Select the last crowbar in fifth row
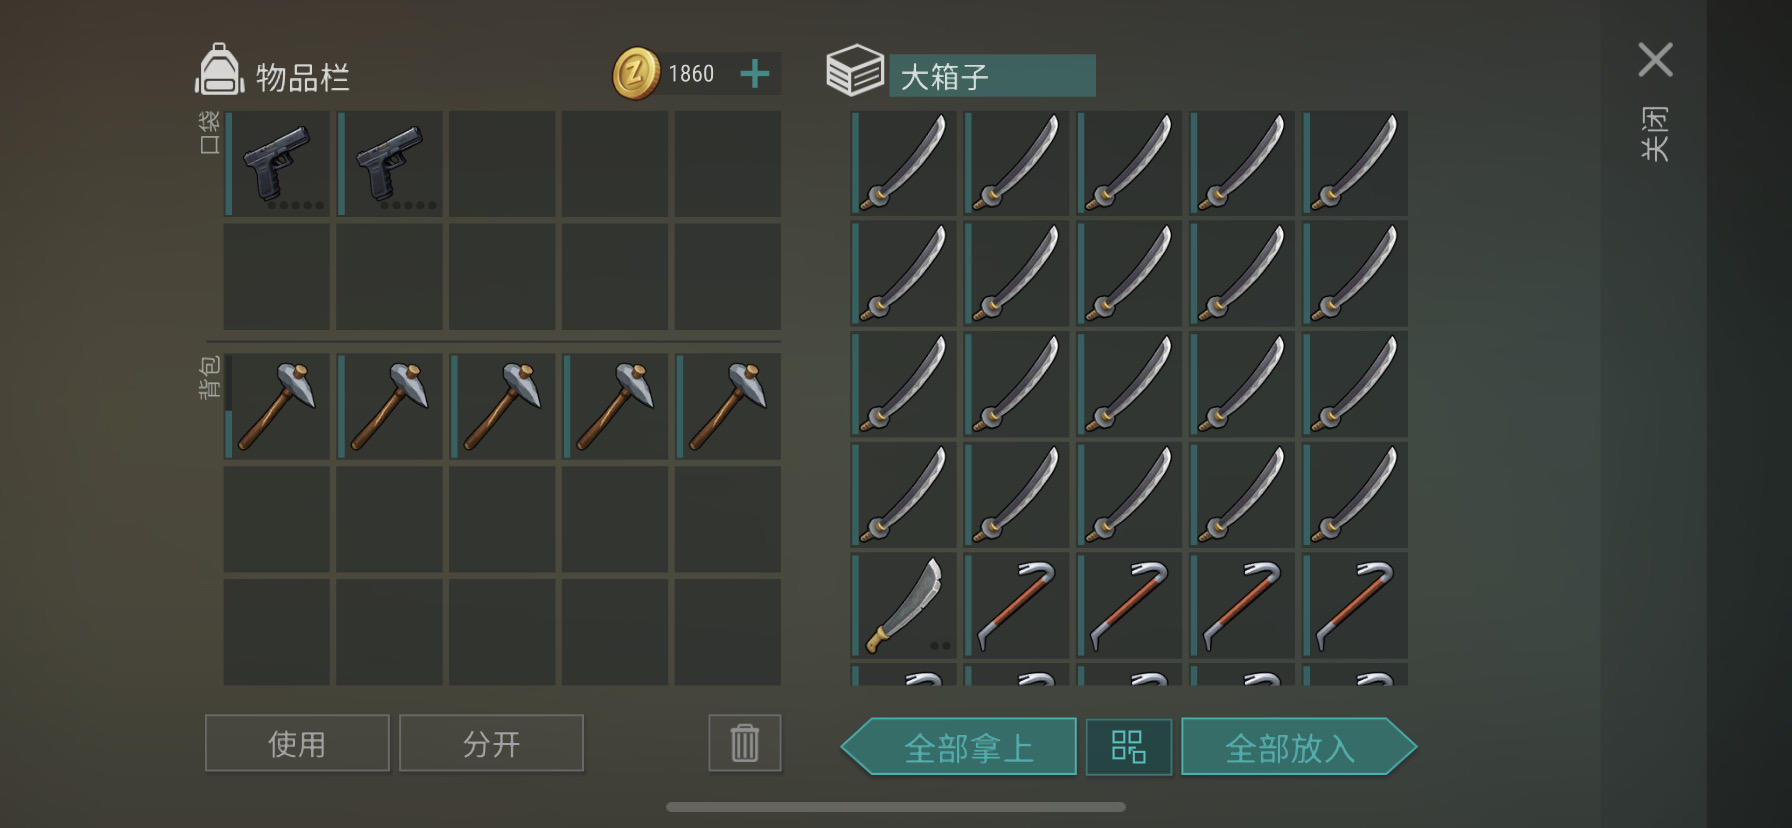This screenshot has width=1792, height=828. [x=1355, y=605]
